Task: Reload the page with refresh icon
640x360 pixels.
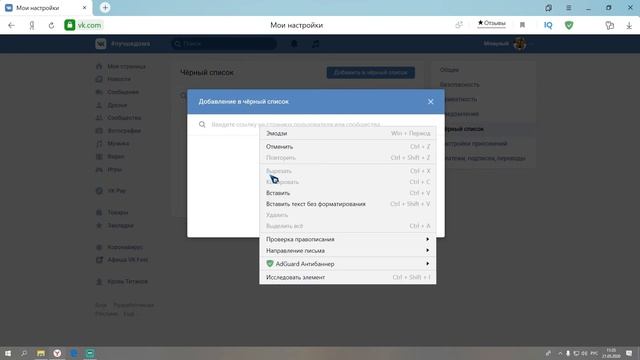Action: coord(51,25)
